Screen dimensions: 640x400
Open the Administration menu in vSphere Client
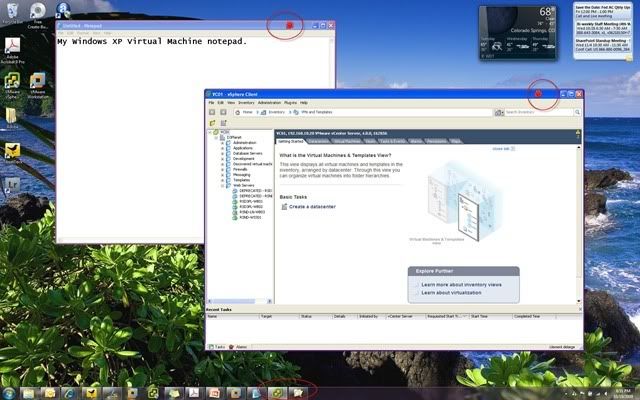(269, 103)
